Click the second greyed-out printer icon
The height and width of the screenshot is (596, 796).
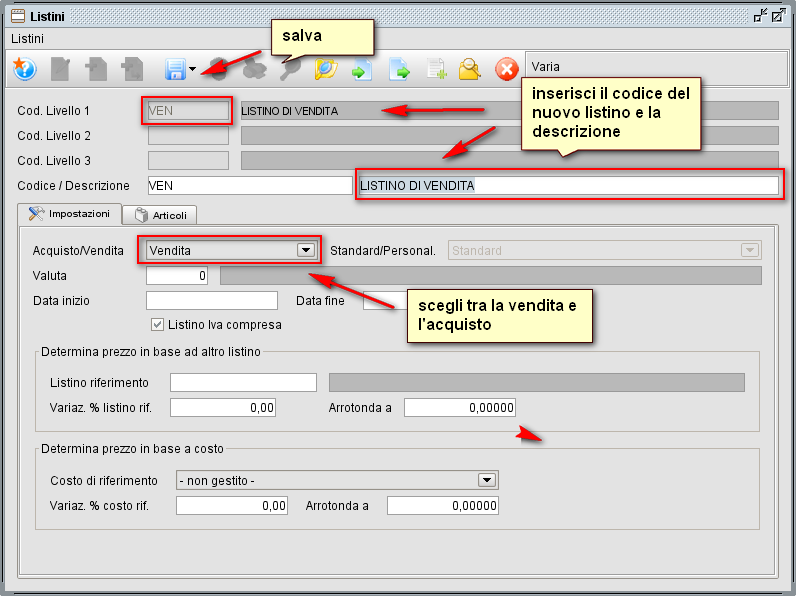click(255, 69)
